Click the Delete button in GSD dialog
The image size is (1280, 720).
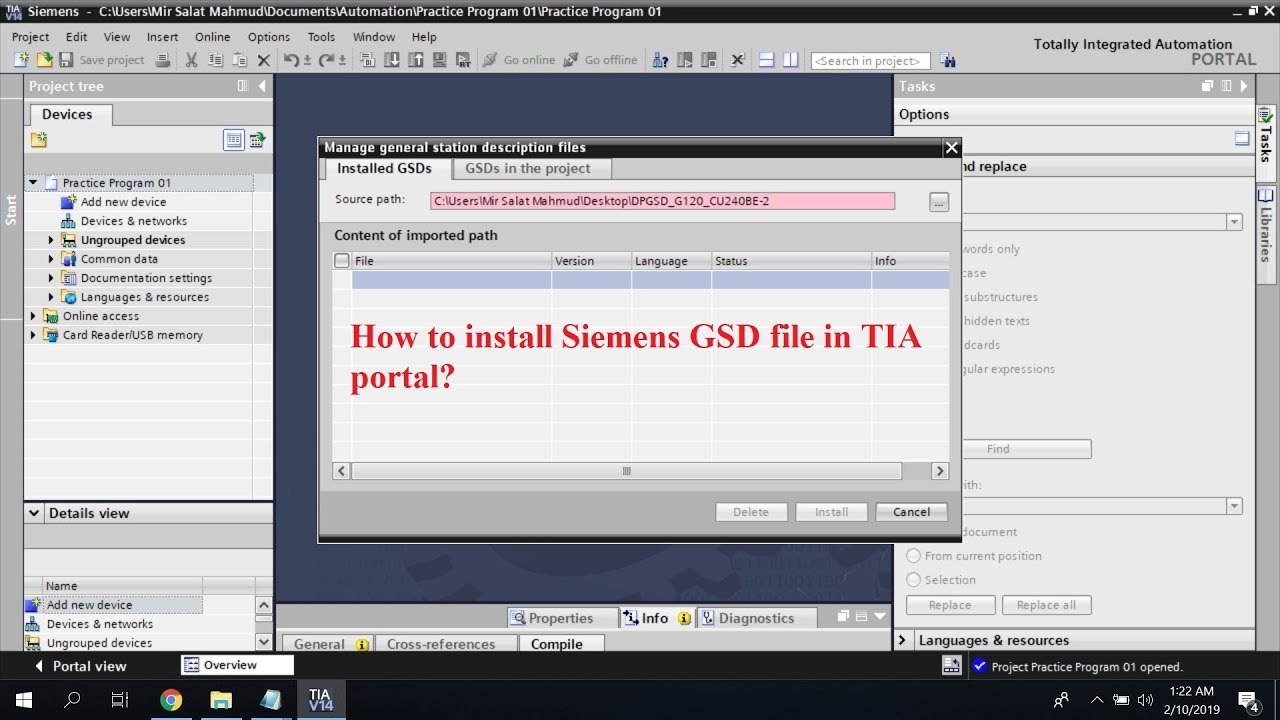pos(751,512)
